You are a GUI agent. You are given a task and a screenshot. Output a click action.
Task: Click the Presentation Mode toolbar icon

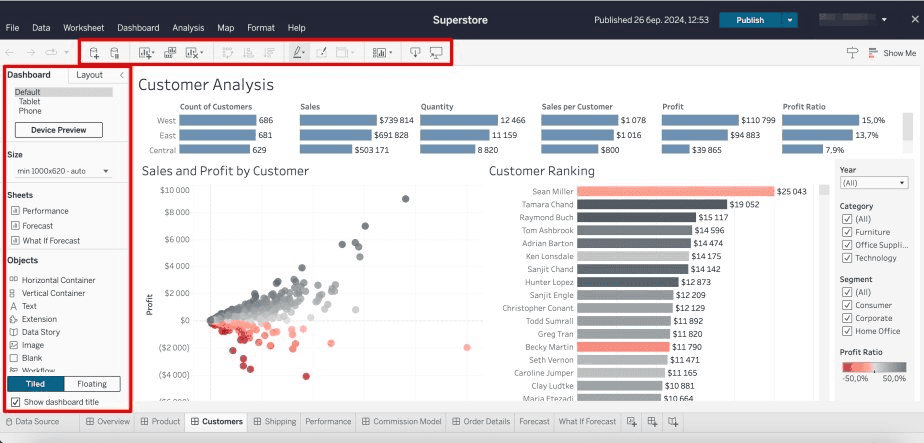click(x=436, y=52)
